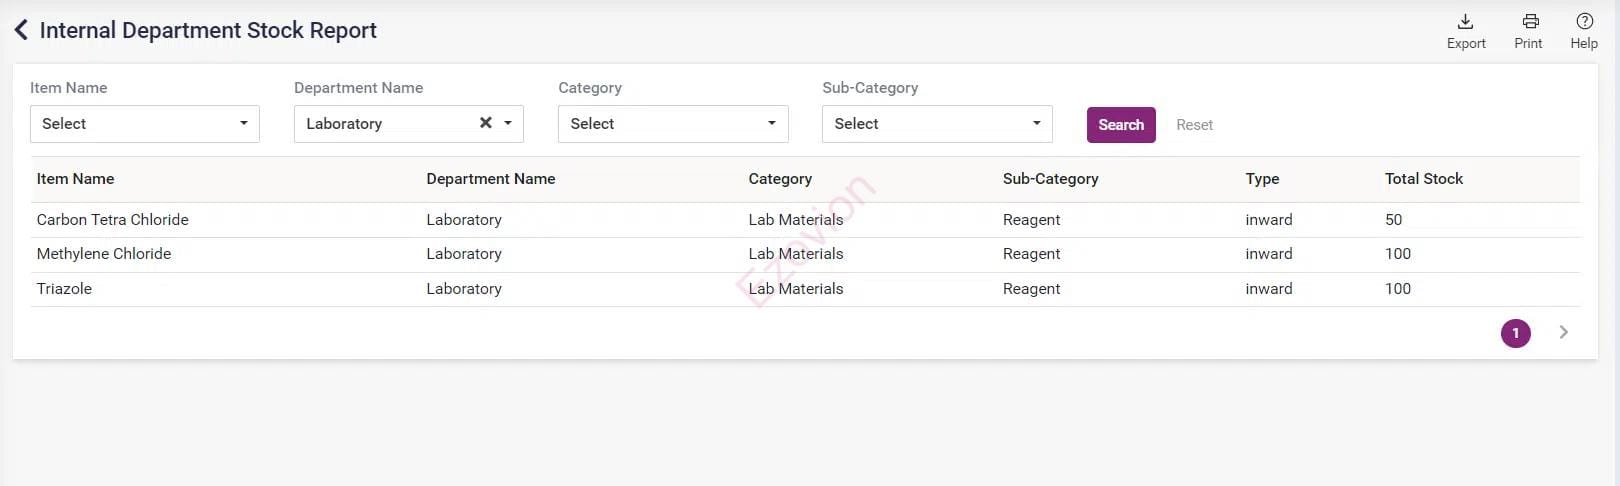The image size is (1620, 486).
Task: Click the Sub-Category column header
Action: click(1050, 179)
